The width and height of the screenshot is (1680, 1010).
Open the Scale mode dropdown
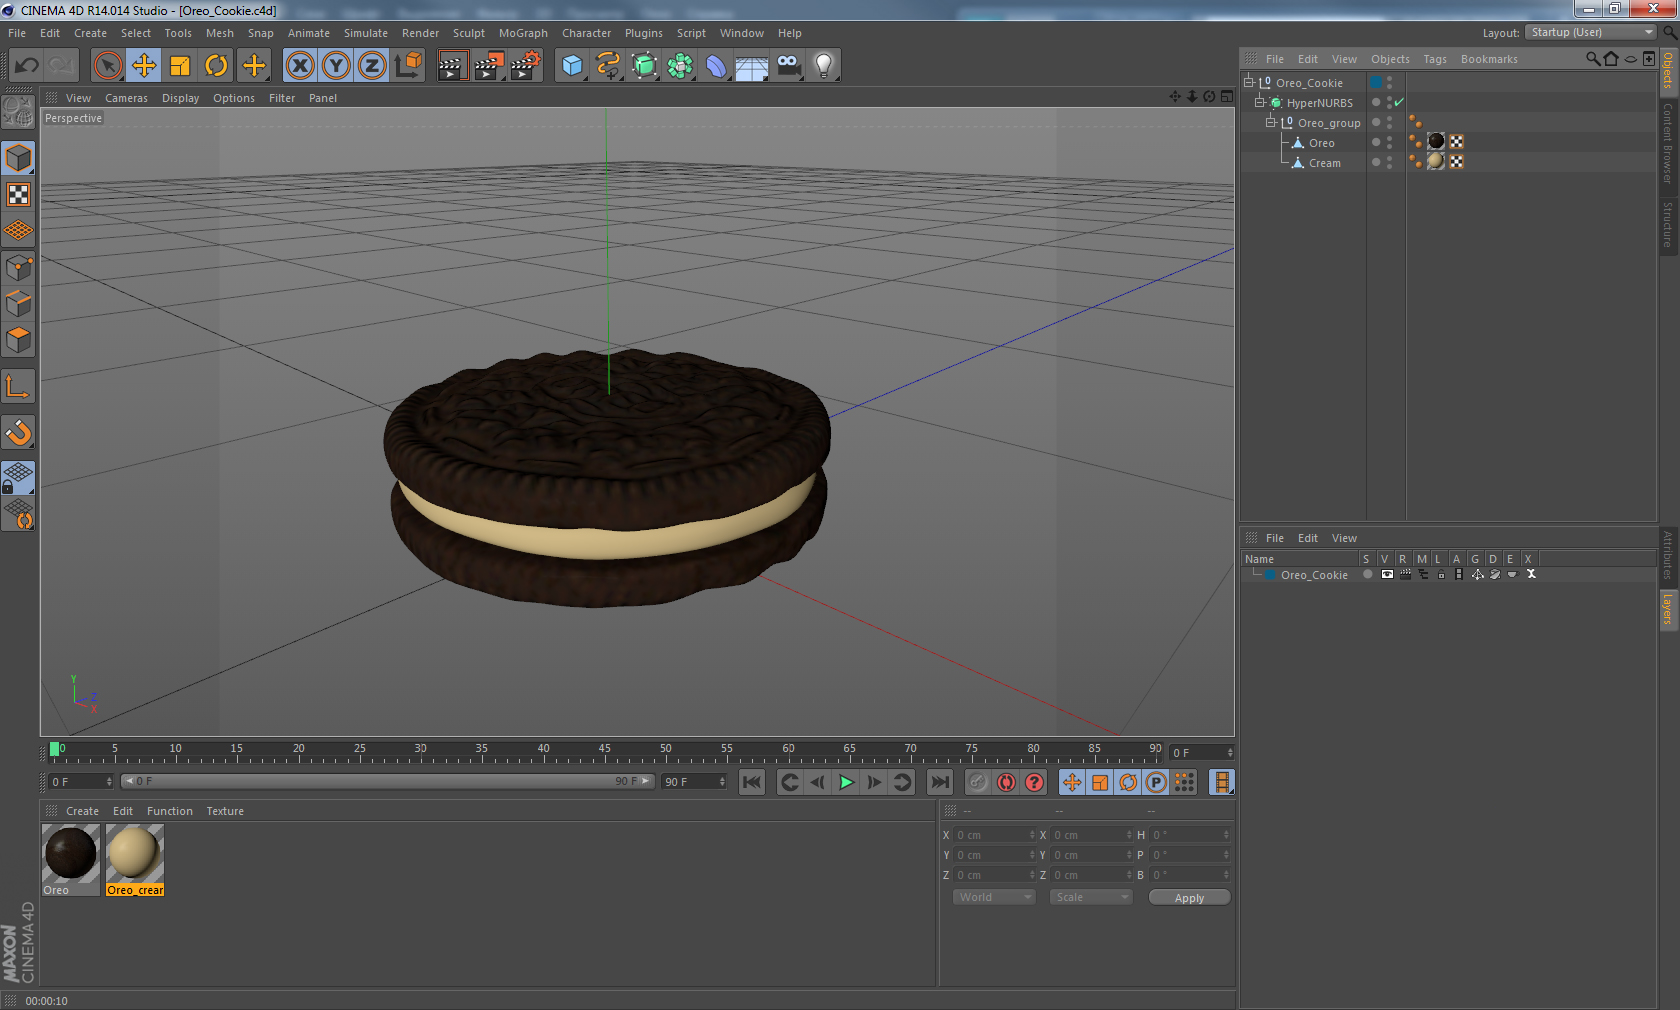[x=1091, y=897]
